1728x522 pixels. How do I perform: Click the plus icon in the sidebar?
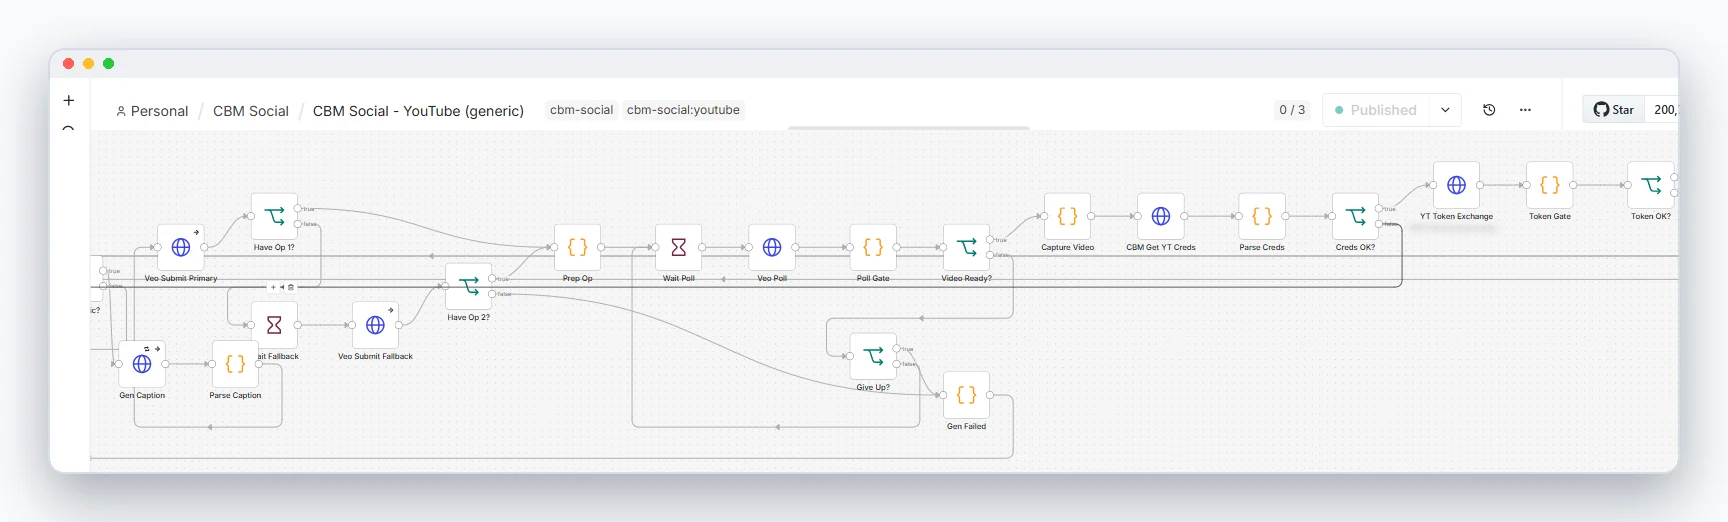69,100
